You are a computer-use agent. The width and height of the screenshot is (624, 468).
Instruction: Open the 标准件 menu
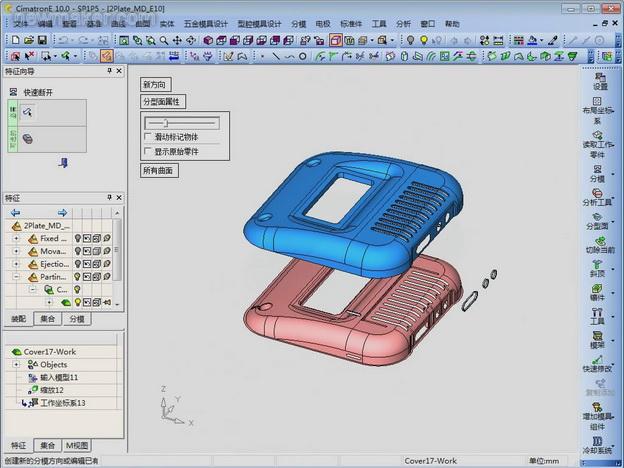click(x=351, y=24)
